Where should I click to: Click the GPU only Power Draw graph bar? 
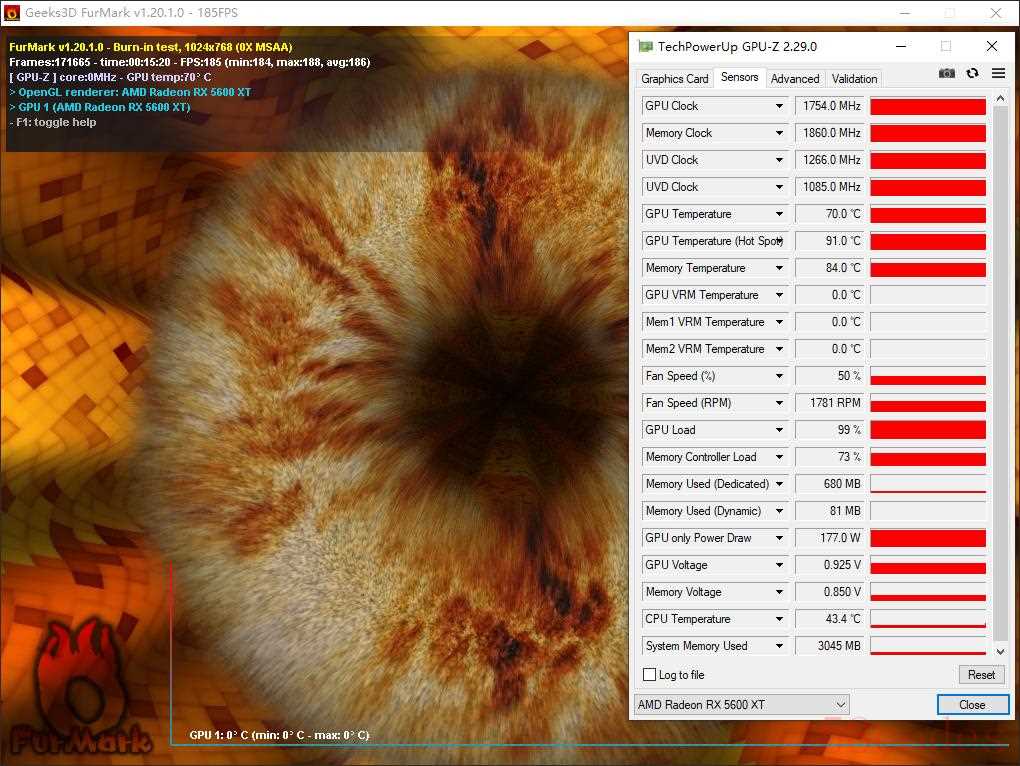point(928,538)
